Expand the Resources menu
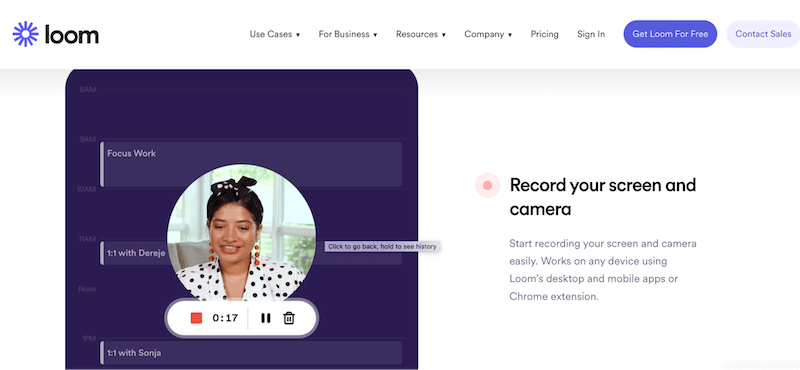 coord(421,34)
